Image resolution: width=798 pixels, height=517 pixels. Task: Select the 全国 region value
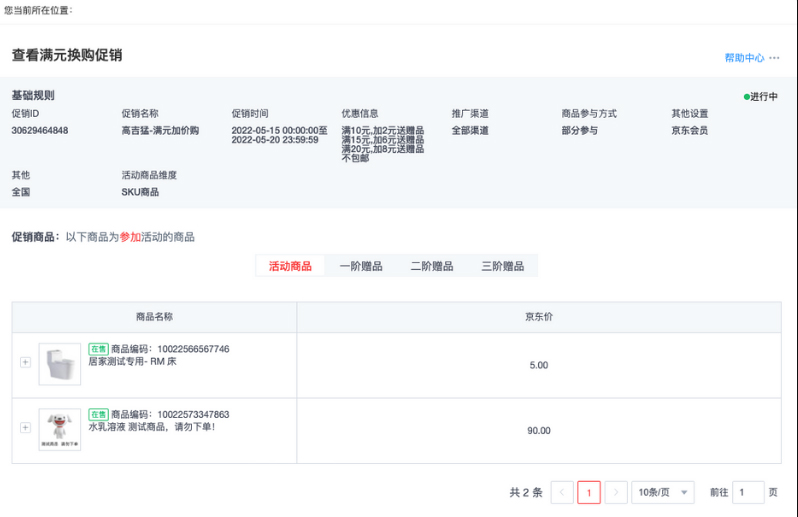pyautogui.click(x=21, y=192)
